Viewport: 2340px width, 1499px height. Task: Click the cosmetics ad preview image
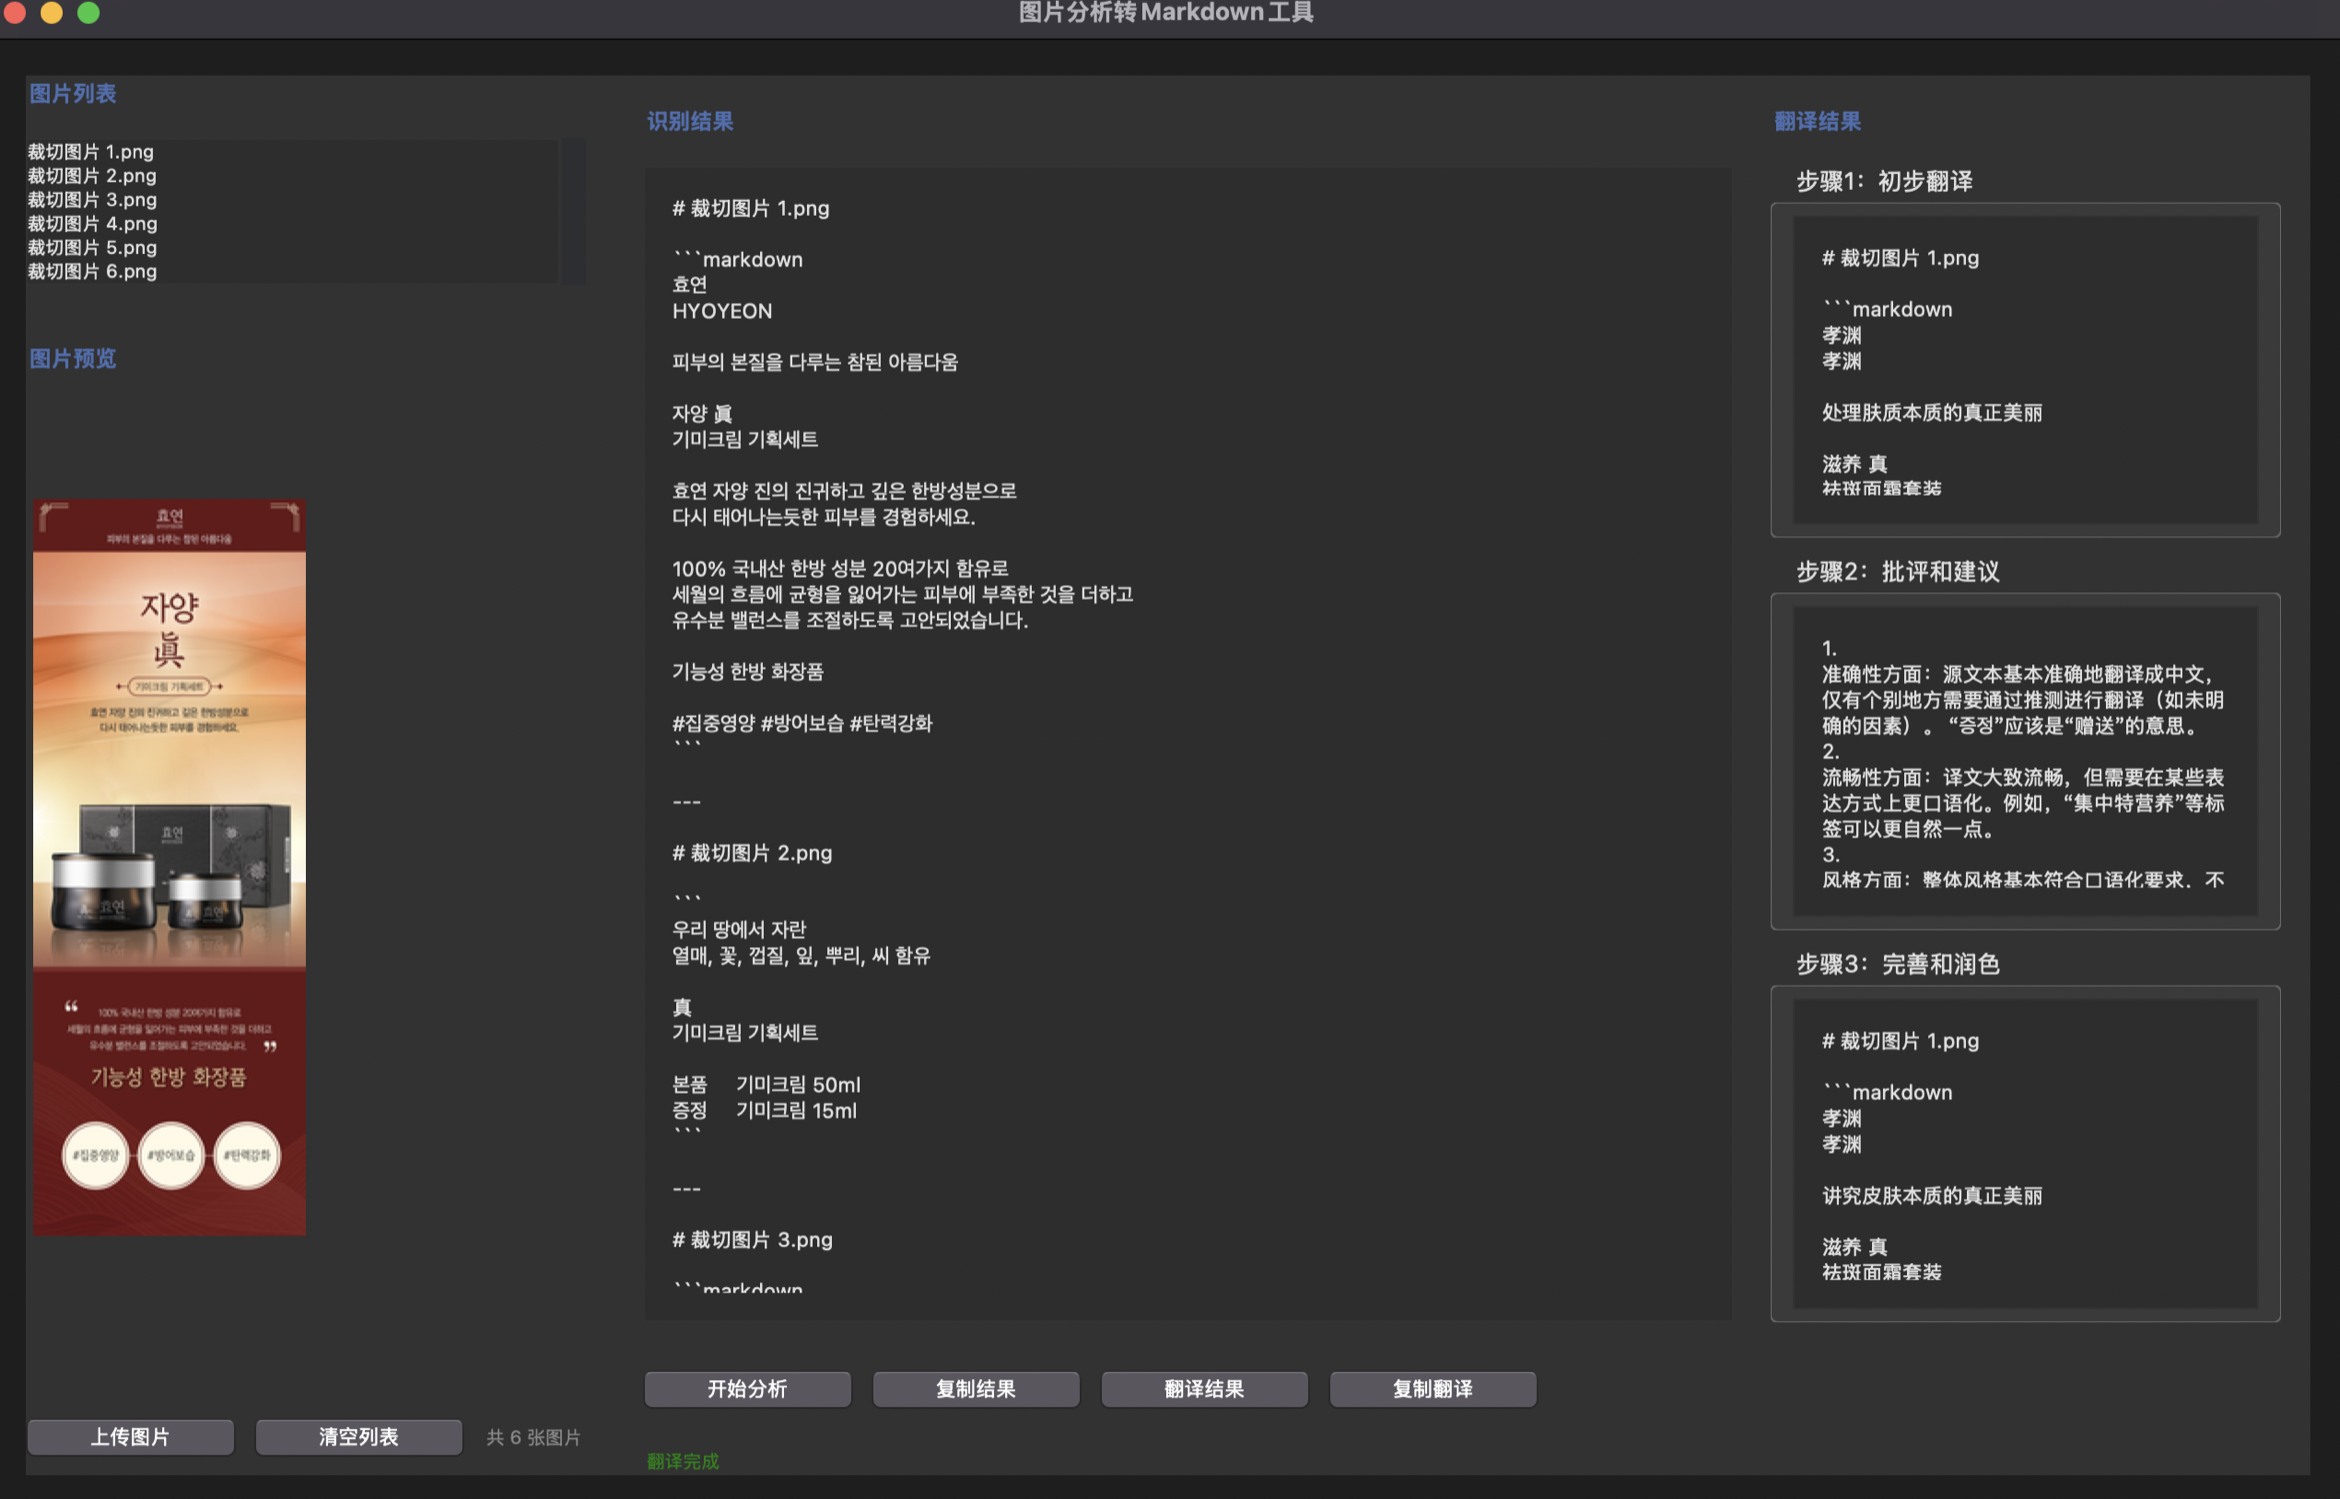click(169, 867)
